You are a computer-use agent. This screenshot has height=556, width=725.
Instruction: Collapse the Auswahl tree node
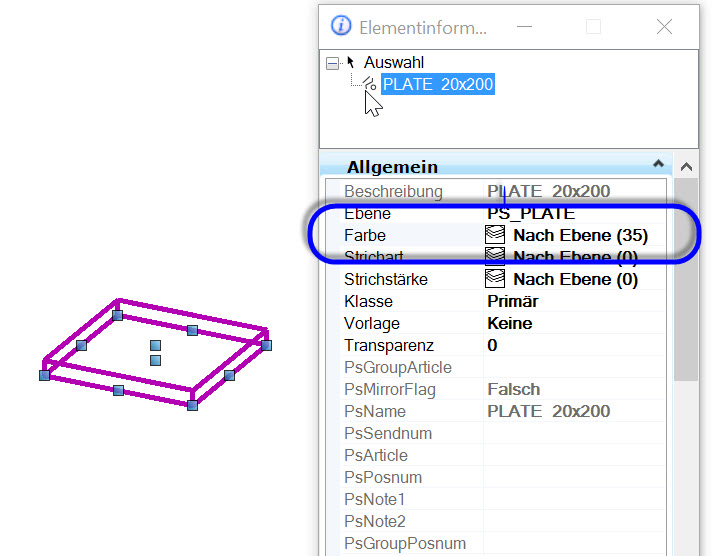tap(332, 63)
